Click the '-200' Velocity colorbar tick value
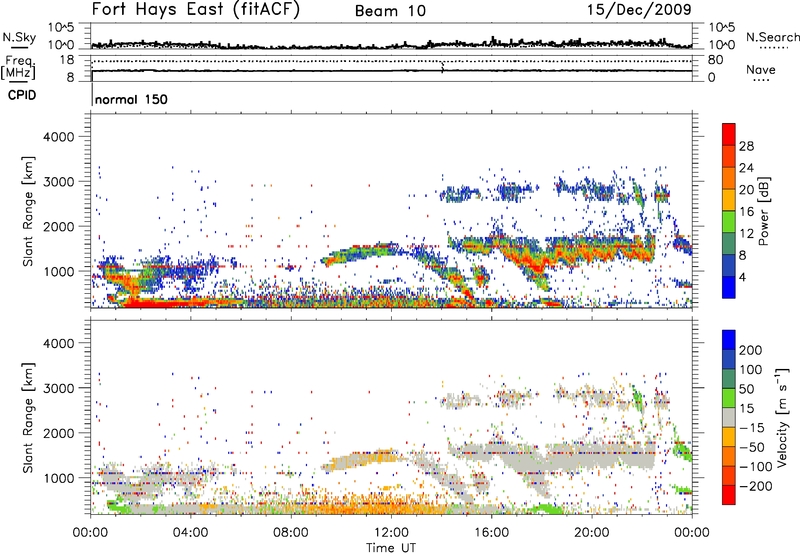The image size is (800, 554). tap(755, 486)
